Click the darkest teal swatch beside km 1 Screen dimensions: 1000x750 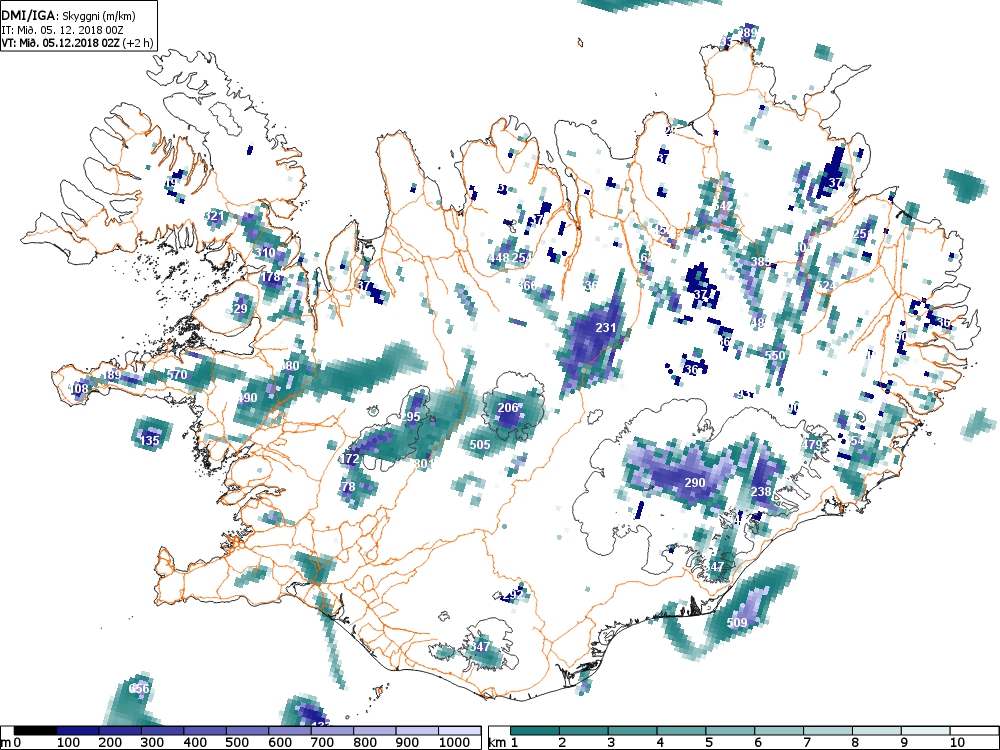(x=534, y=730)
